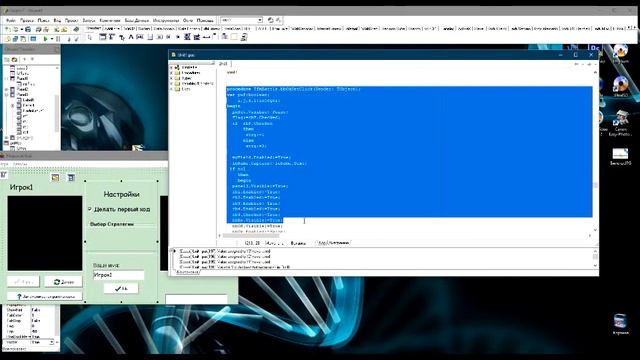Click the source editor horizontal scrollbar
640x360 pixels.
(x=404, y=236)
